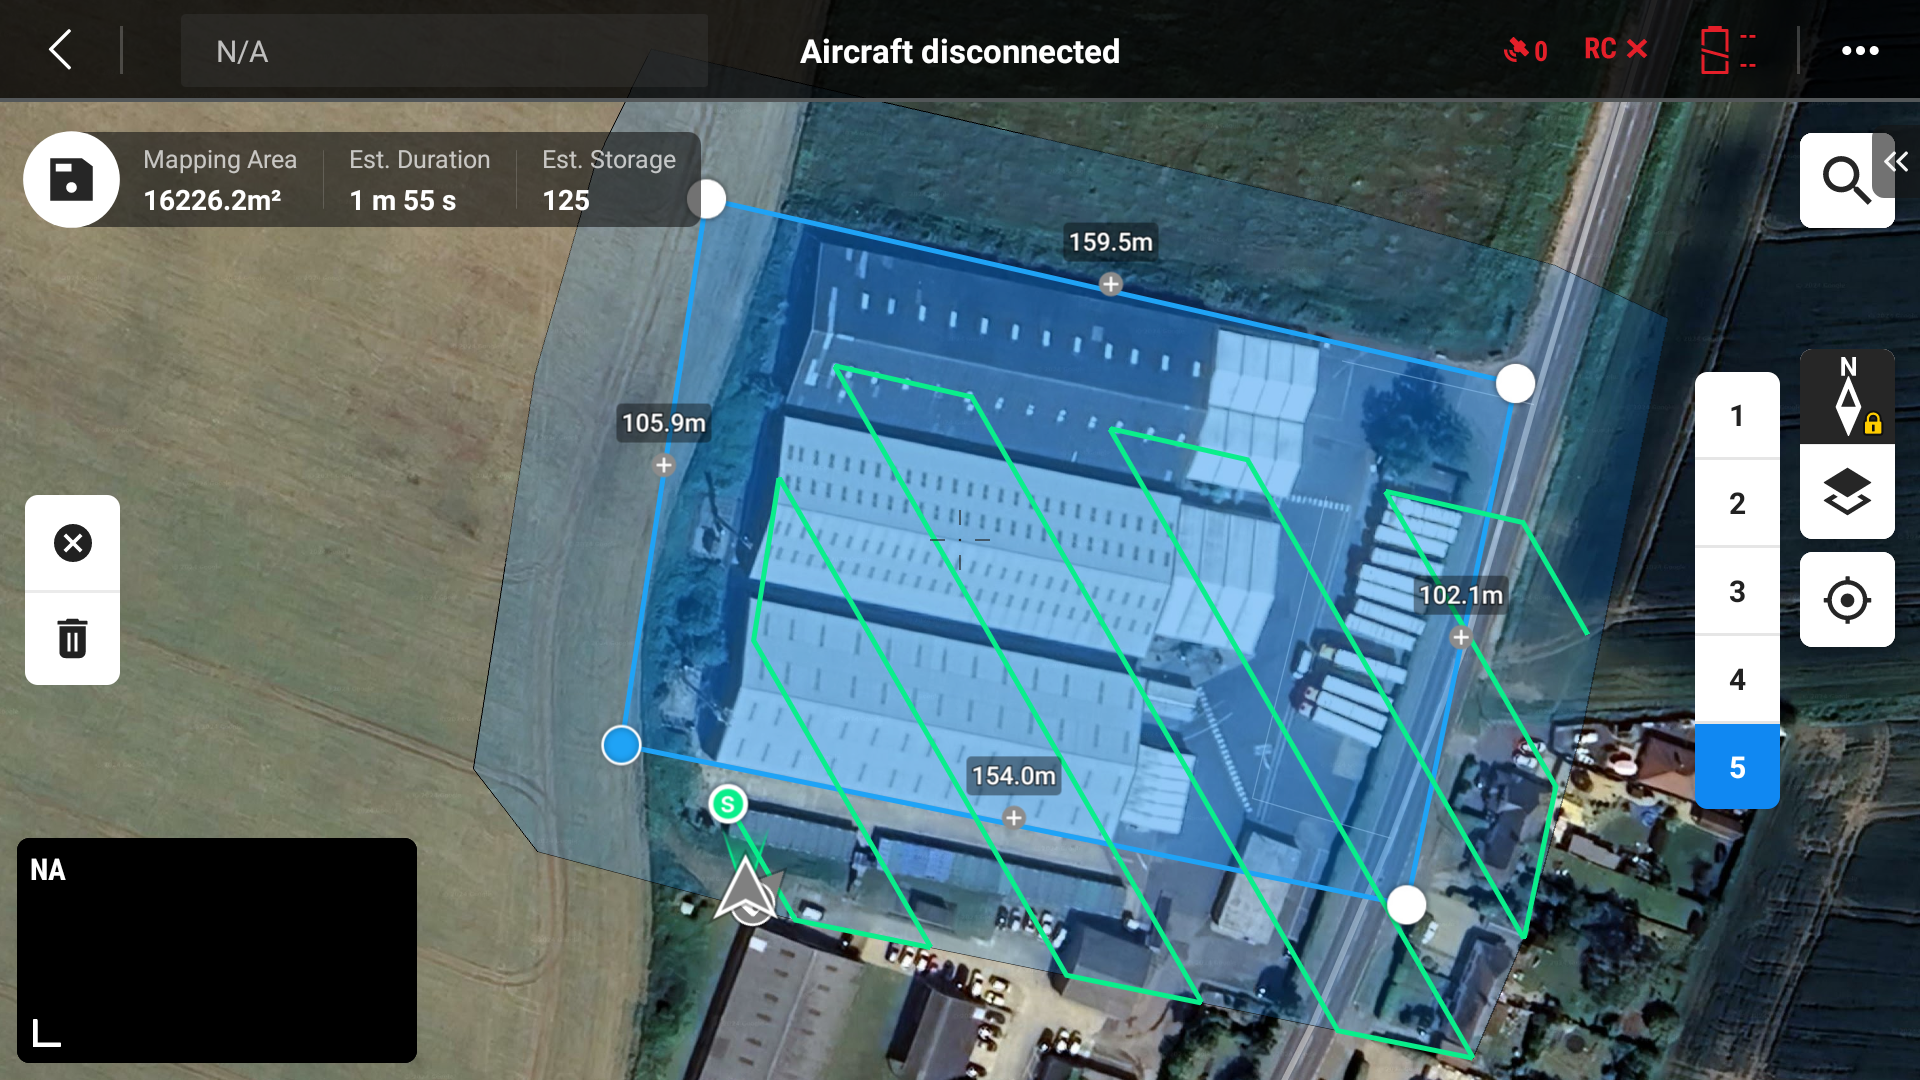Tap the back arrow icon
The height and width of the screenshot is (1080, 1920).
click(x=61, y=50)
